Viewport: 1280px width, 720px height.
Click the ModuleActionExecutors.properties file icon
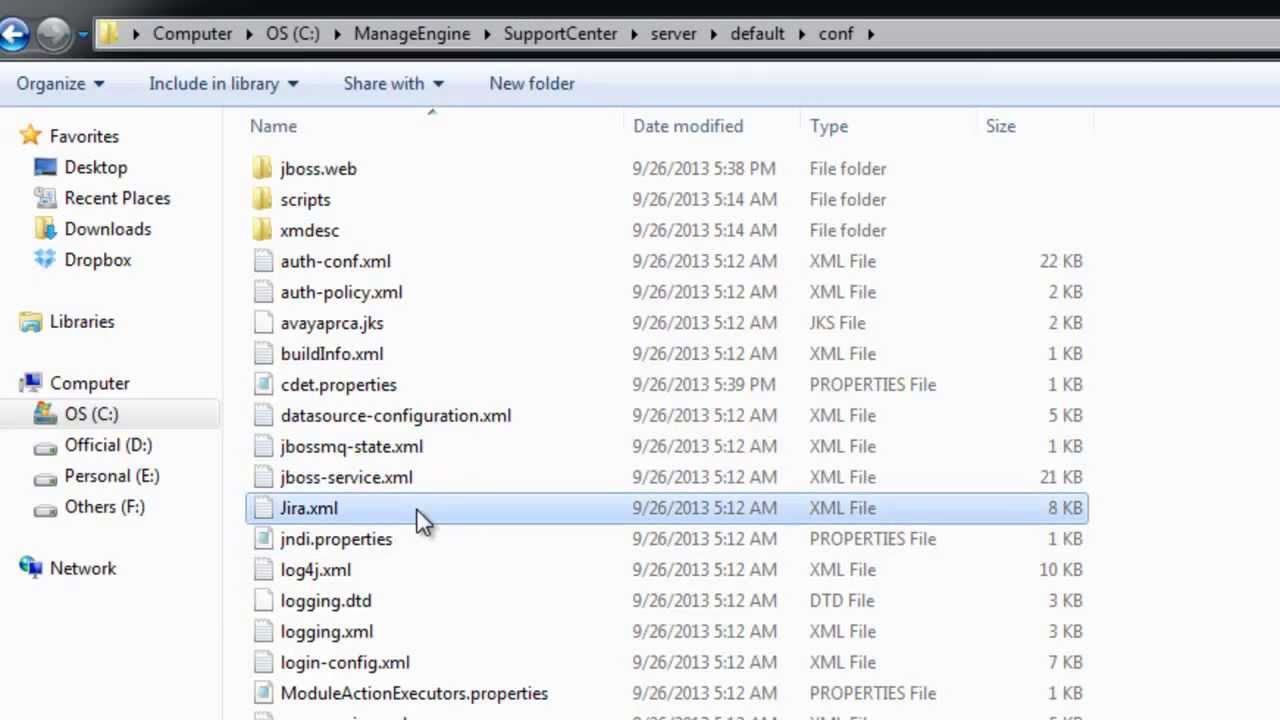pos(262,693)
